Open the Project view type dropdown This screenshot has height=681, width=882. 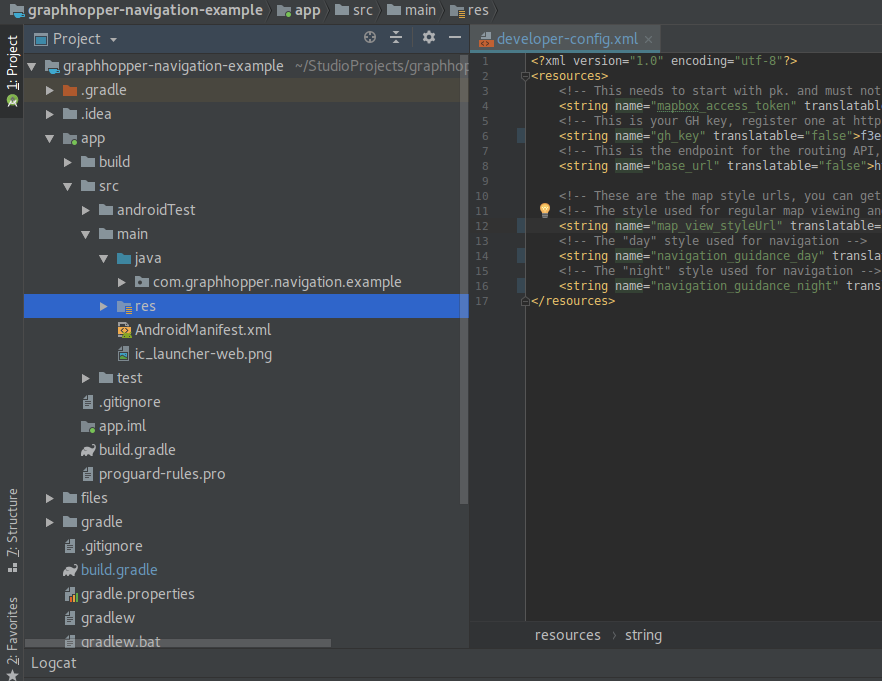click(x=77, y=39)
